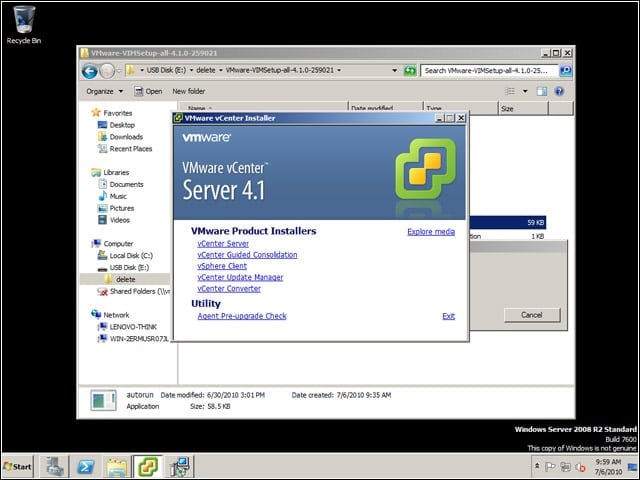Viewport: 640px width, 480px height.
Task: Launch vCenter Guided Consolidation installer
Action: [x=247, y=255]
